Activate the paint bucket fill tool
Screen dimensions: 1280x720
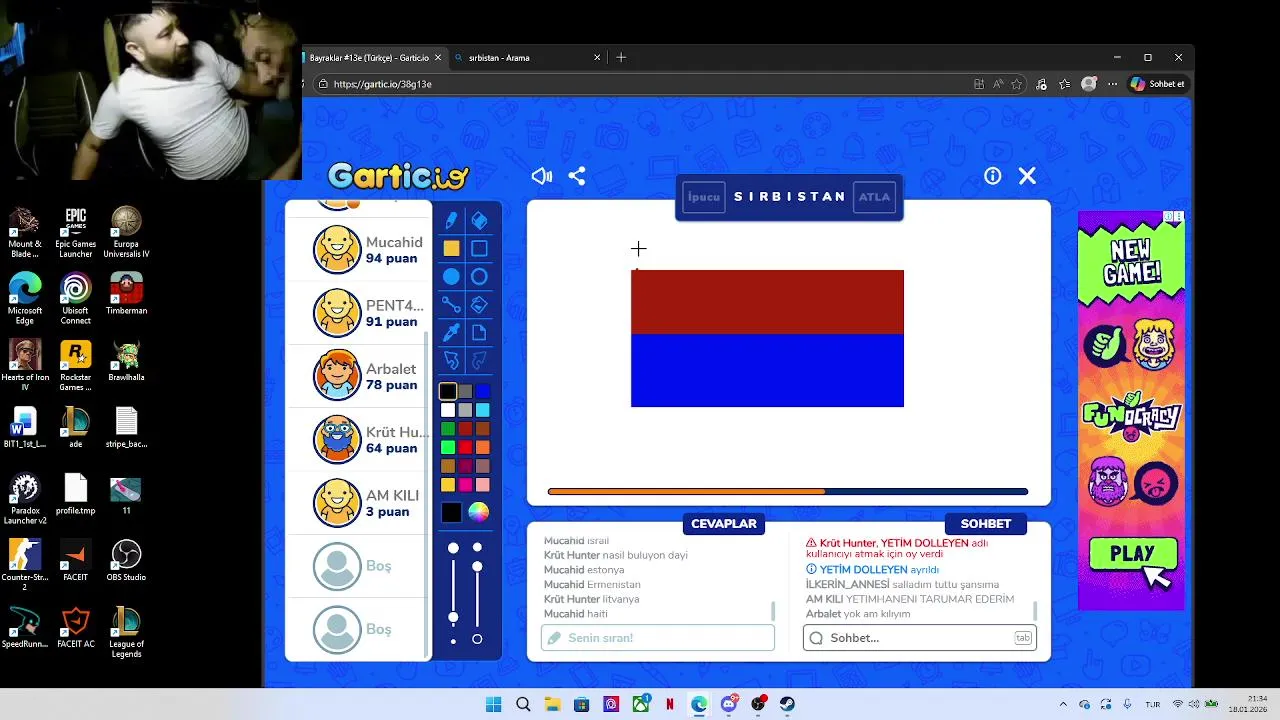[x=479, y=305]
